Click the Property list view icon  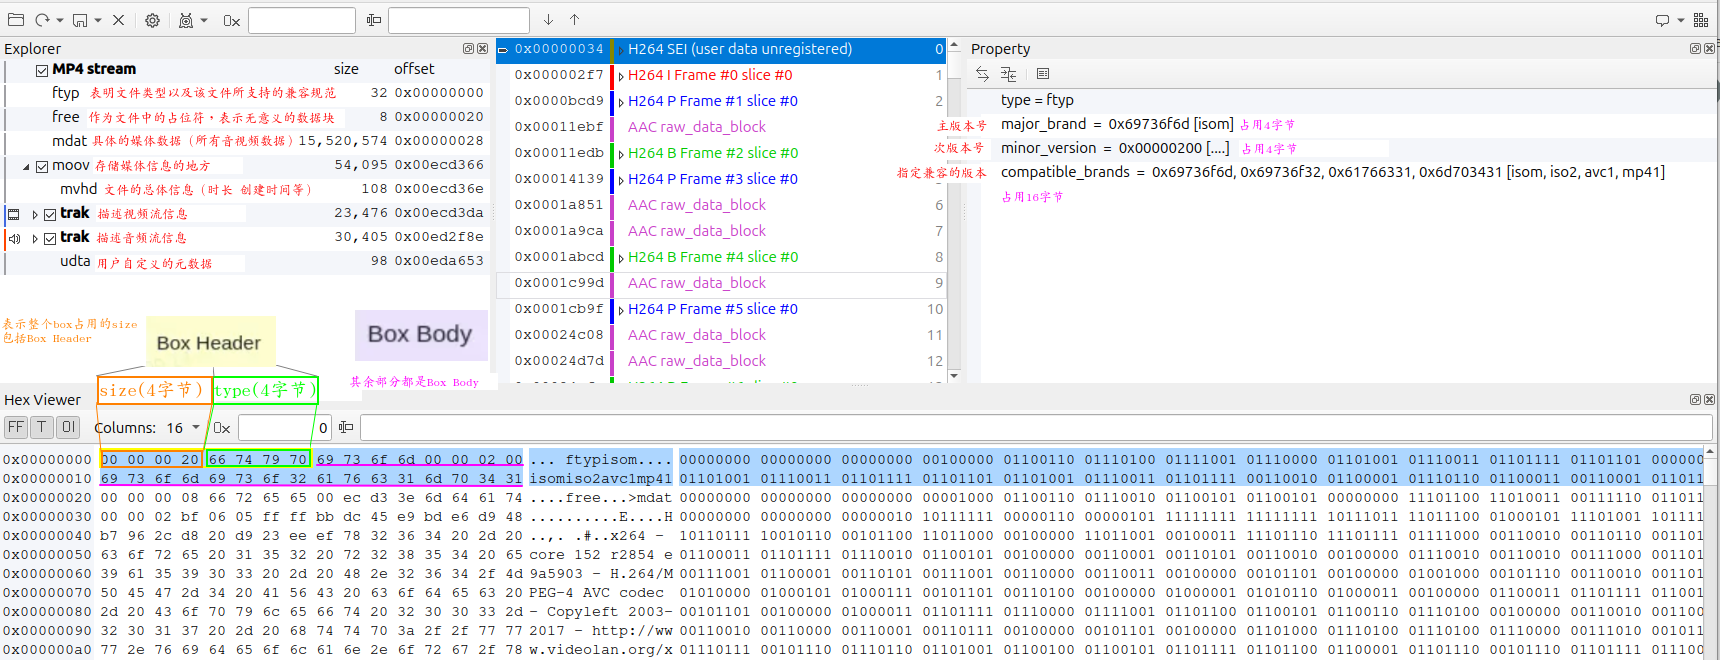pyautogui.click(x=1043, y=74)
